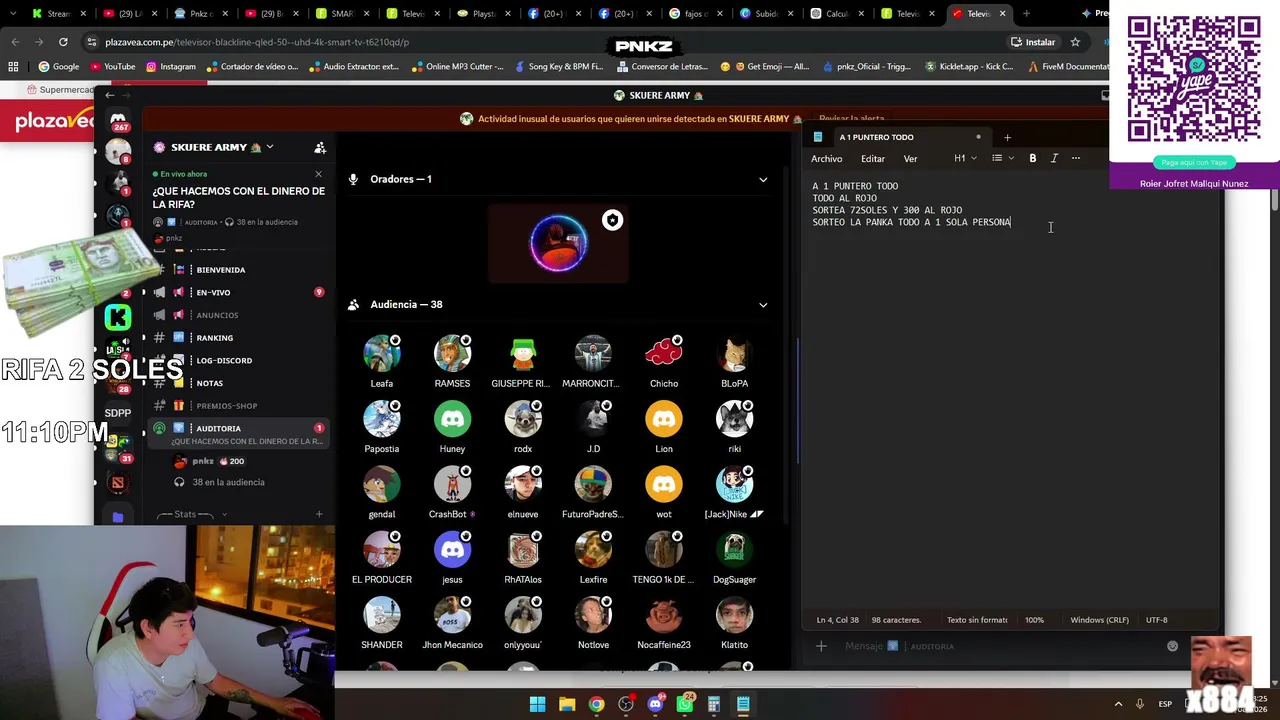Click DogSugar's avatar in the audience
The height and width of the screenshot is (720, 1280).
734,550
